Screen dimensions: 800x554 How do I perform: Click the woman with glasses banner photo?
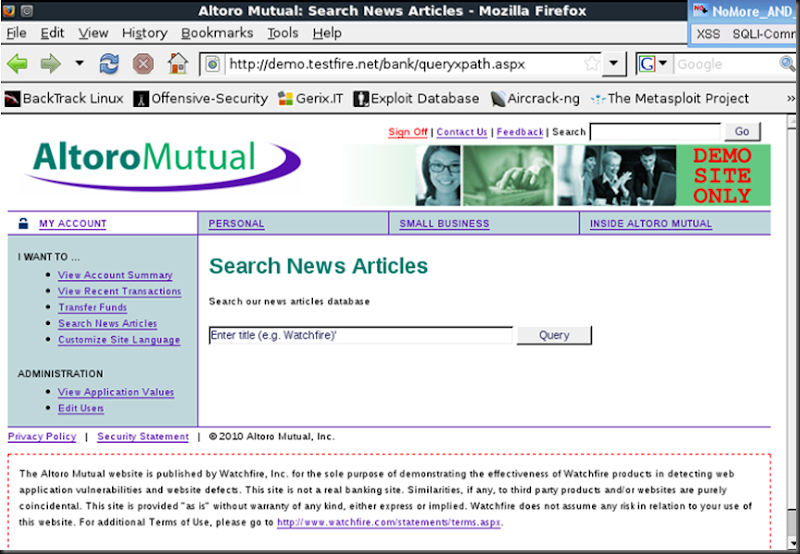(438, 175)
